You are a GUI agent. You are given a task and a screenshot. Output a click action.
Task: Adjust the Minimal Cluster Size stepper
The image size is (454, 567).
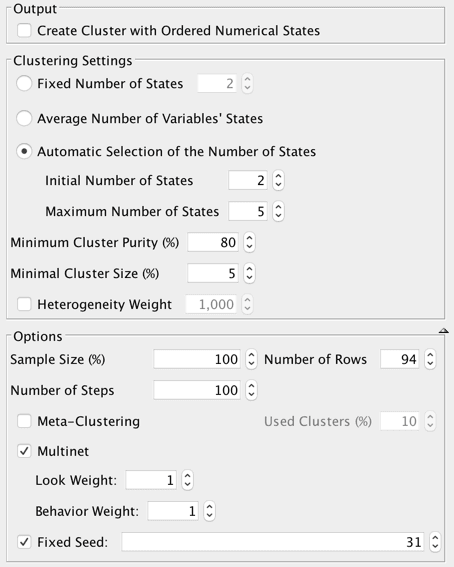[249, 273]
